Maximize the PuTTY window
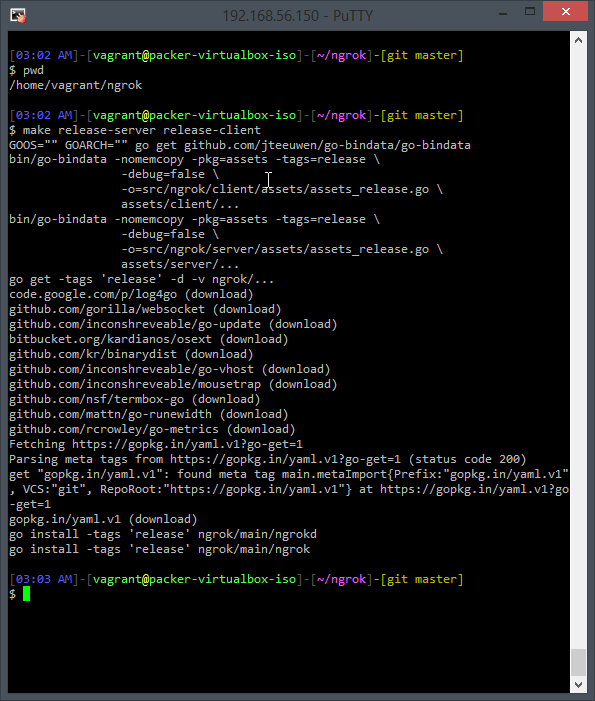 pyautogui.click(x=530, y=12)
